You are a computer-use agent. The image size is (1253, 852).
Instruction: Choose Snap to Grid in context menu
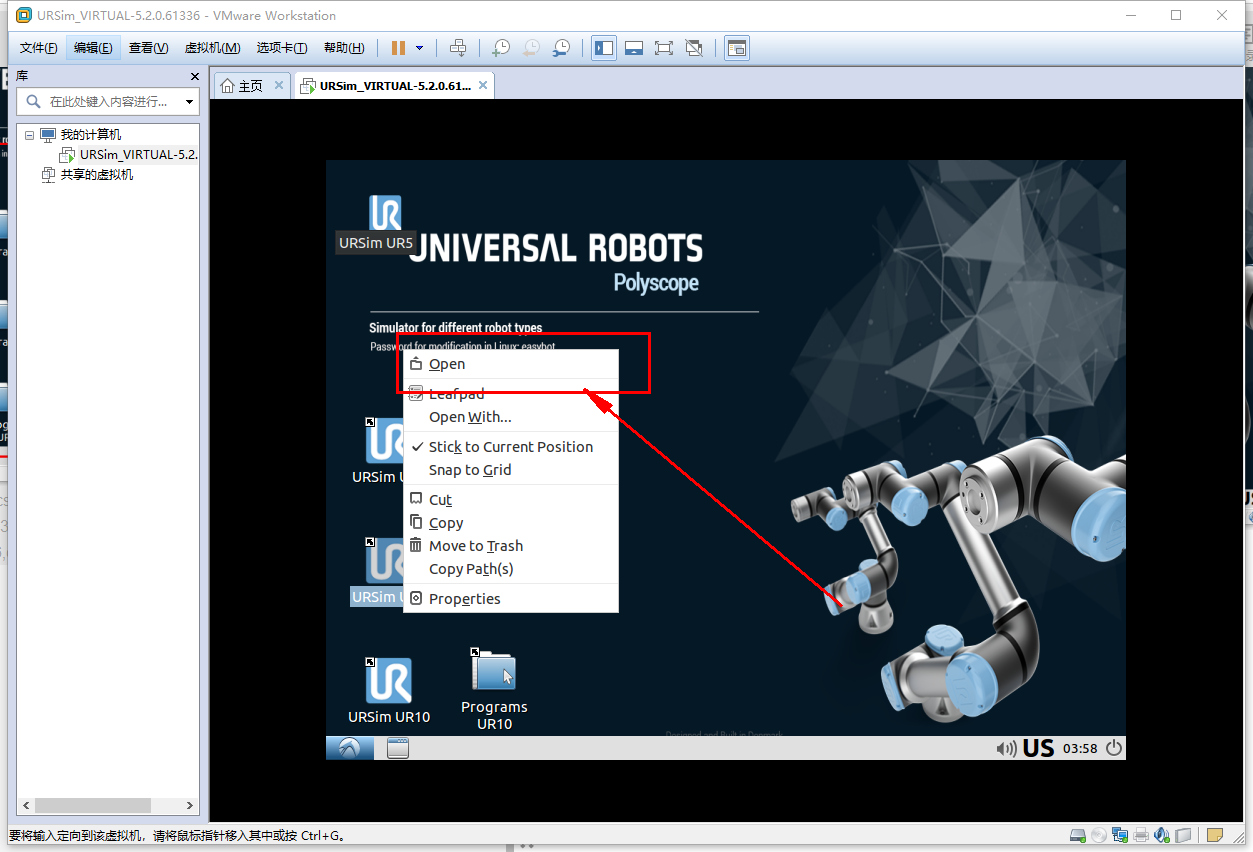(511, 470)
